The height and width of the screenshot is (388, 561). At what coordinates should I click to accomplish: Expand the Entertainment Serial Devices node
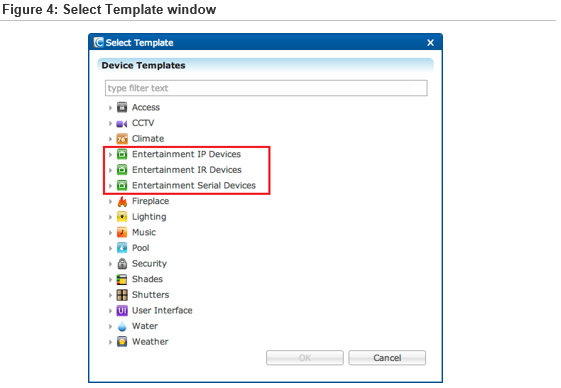(110, 186)
